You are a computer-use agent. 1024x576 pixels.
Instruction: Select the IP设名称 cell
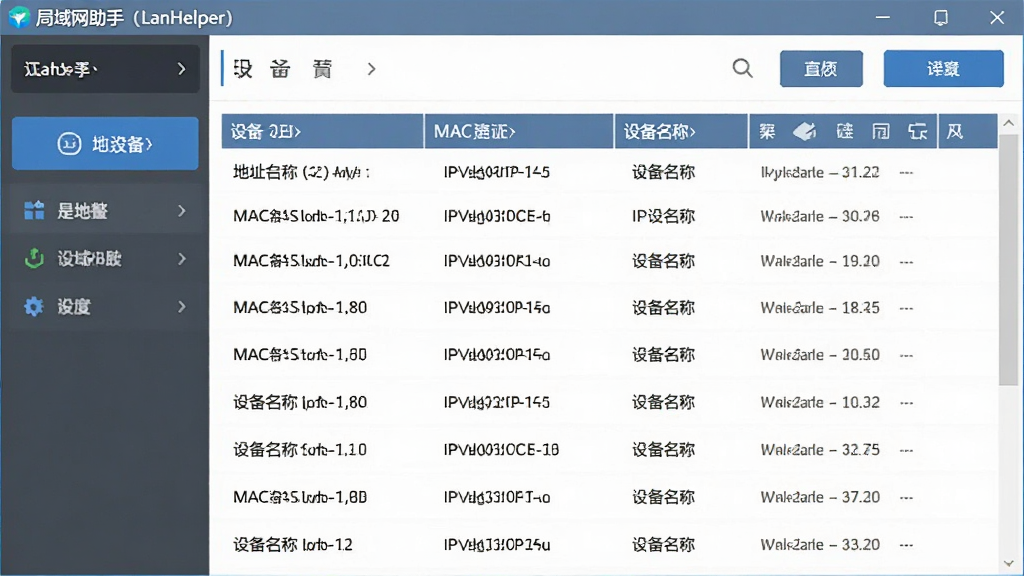pyautogui.click(x=664, y=216)
